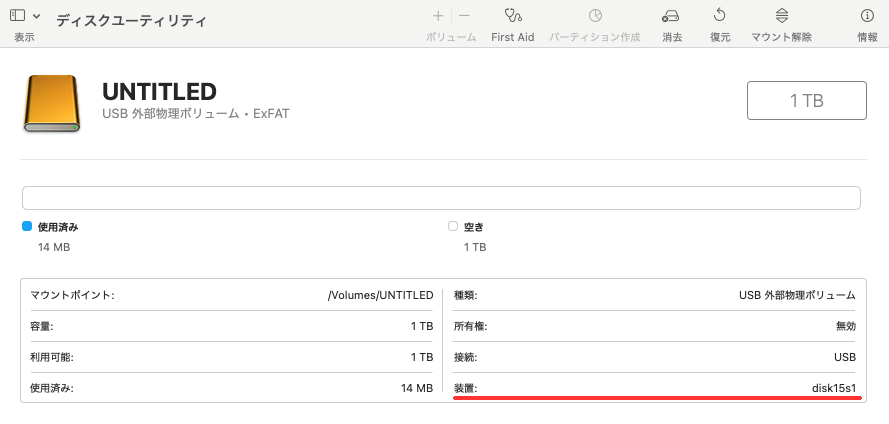The width and height of the screenshot is (889, 424).
Task: Click the blue 使用済み legend swatch
Action: pos(27,227)
